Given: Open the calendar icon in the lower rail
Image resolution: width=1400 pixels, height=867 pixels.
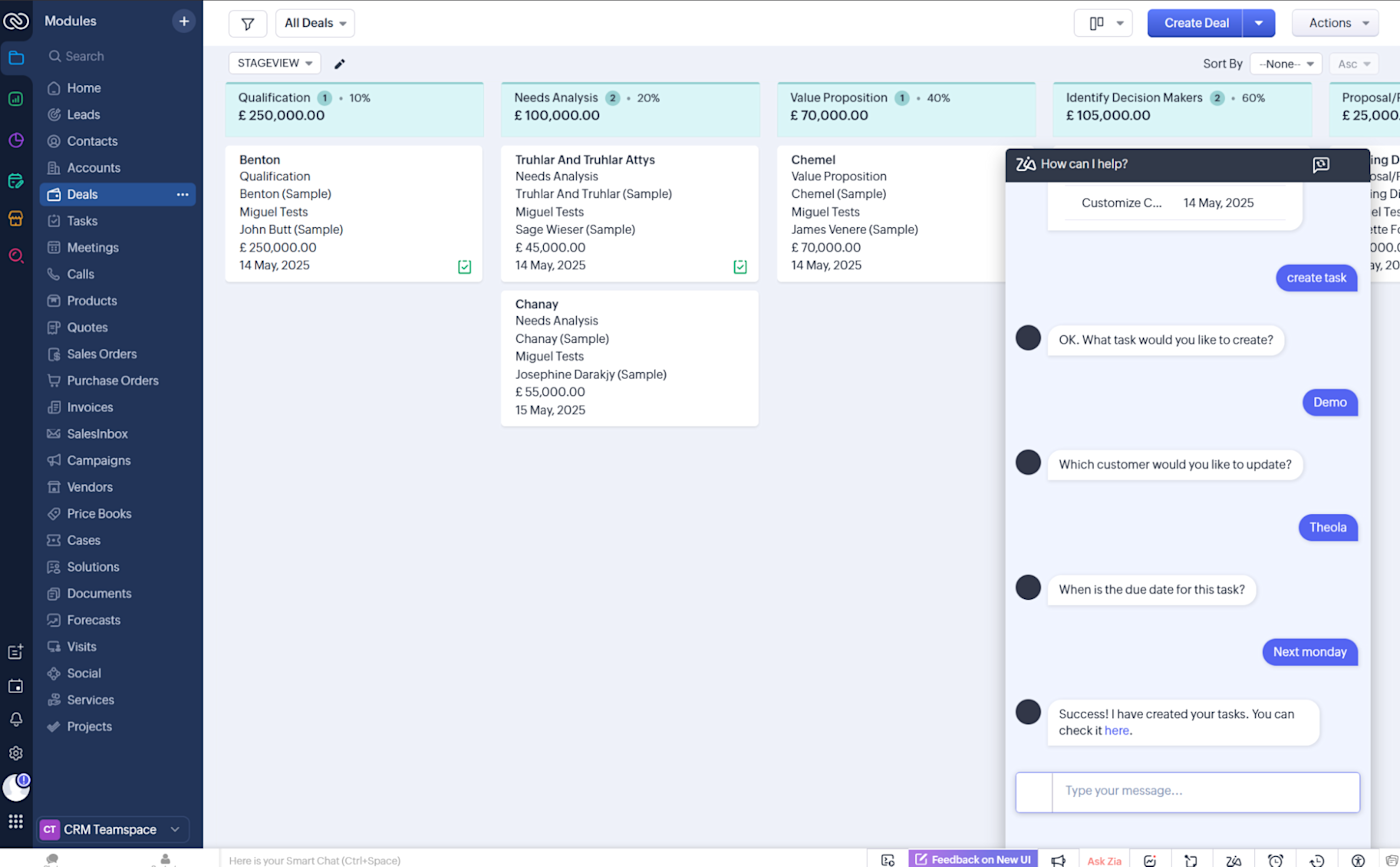Looking at the screenshot, I should pos(16,686).
